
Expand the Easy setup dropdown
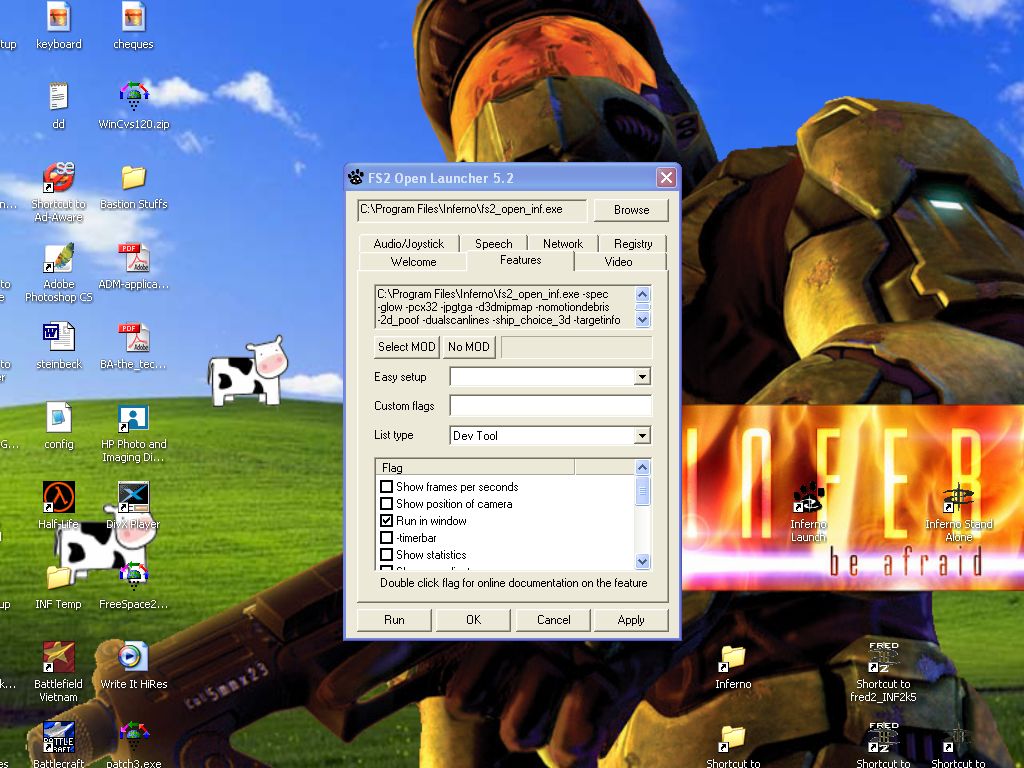[x=643, y=377]
